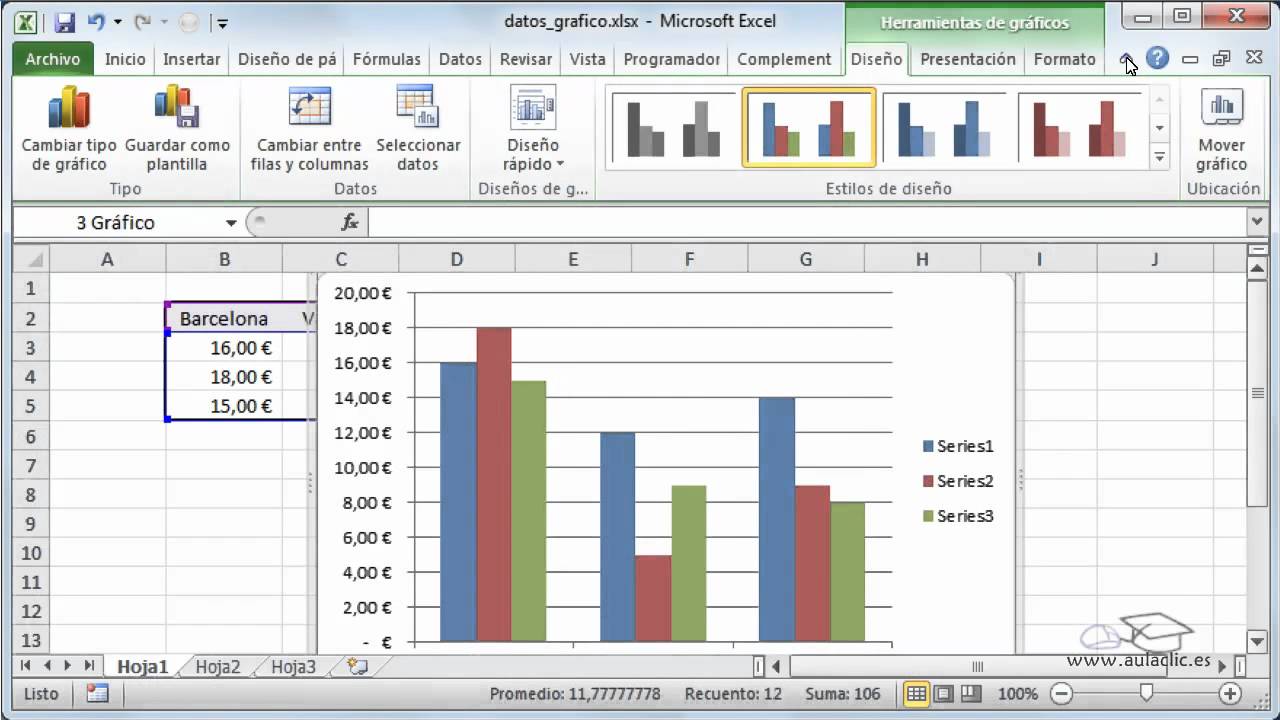
Task: Click the Undo icon
Action: 97,21
